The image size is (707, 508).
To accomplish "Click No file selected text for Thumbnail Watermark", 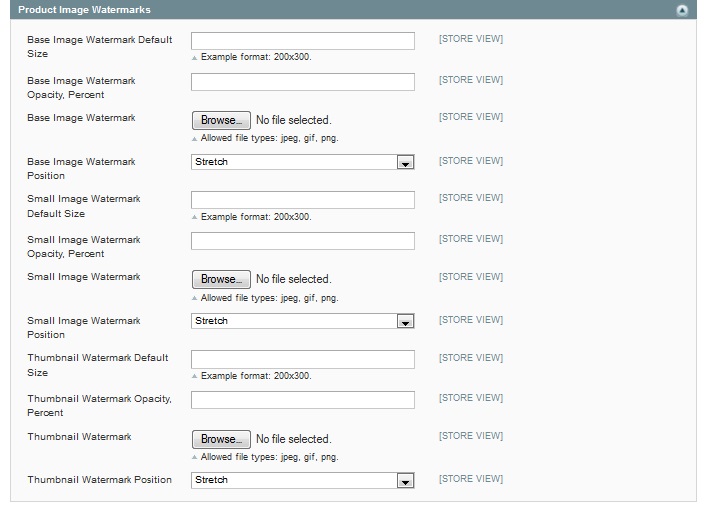I will point(294,439).
